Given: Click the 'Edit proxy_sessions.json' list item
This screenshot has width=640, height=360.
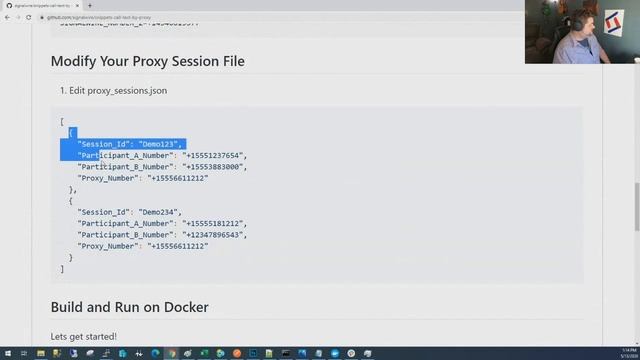Looking at the screenshot, I should pos(118,91).
